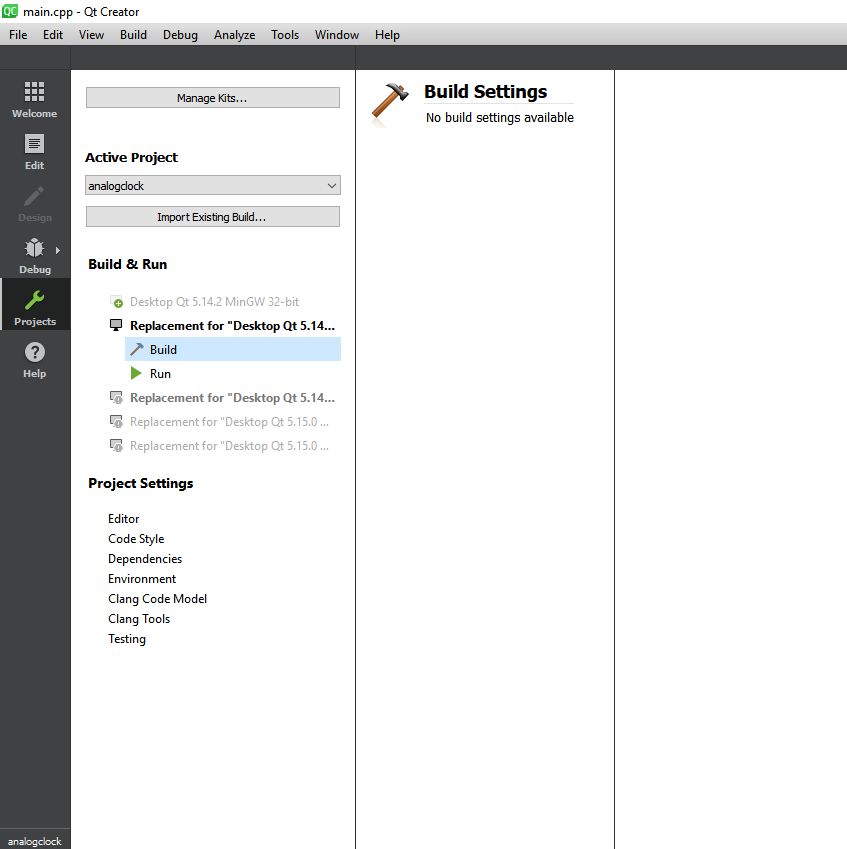Select second Replacement for "Desktop Qt 5.14... kit

[232, 397]
